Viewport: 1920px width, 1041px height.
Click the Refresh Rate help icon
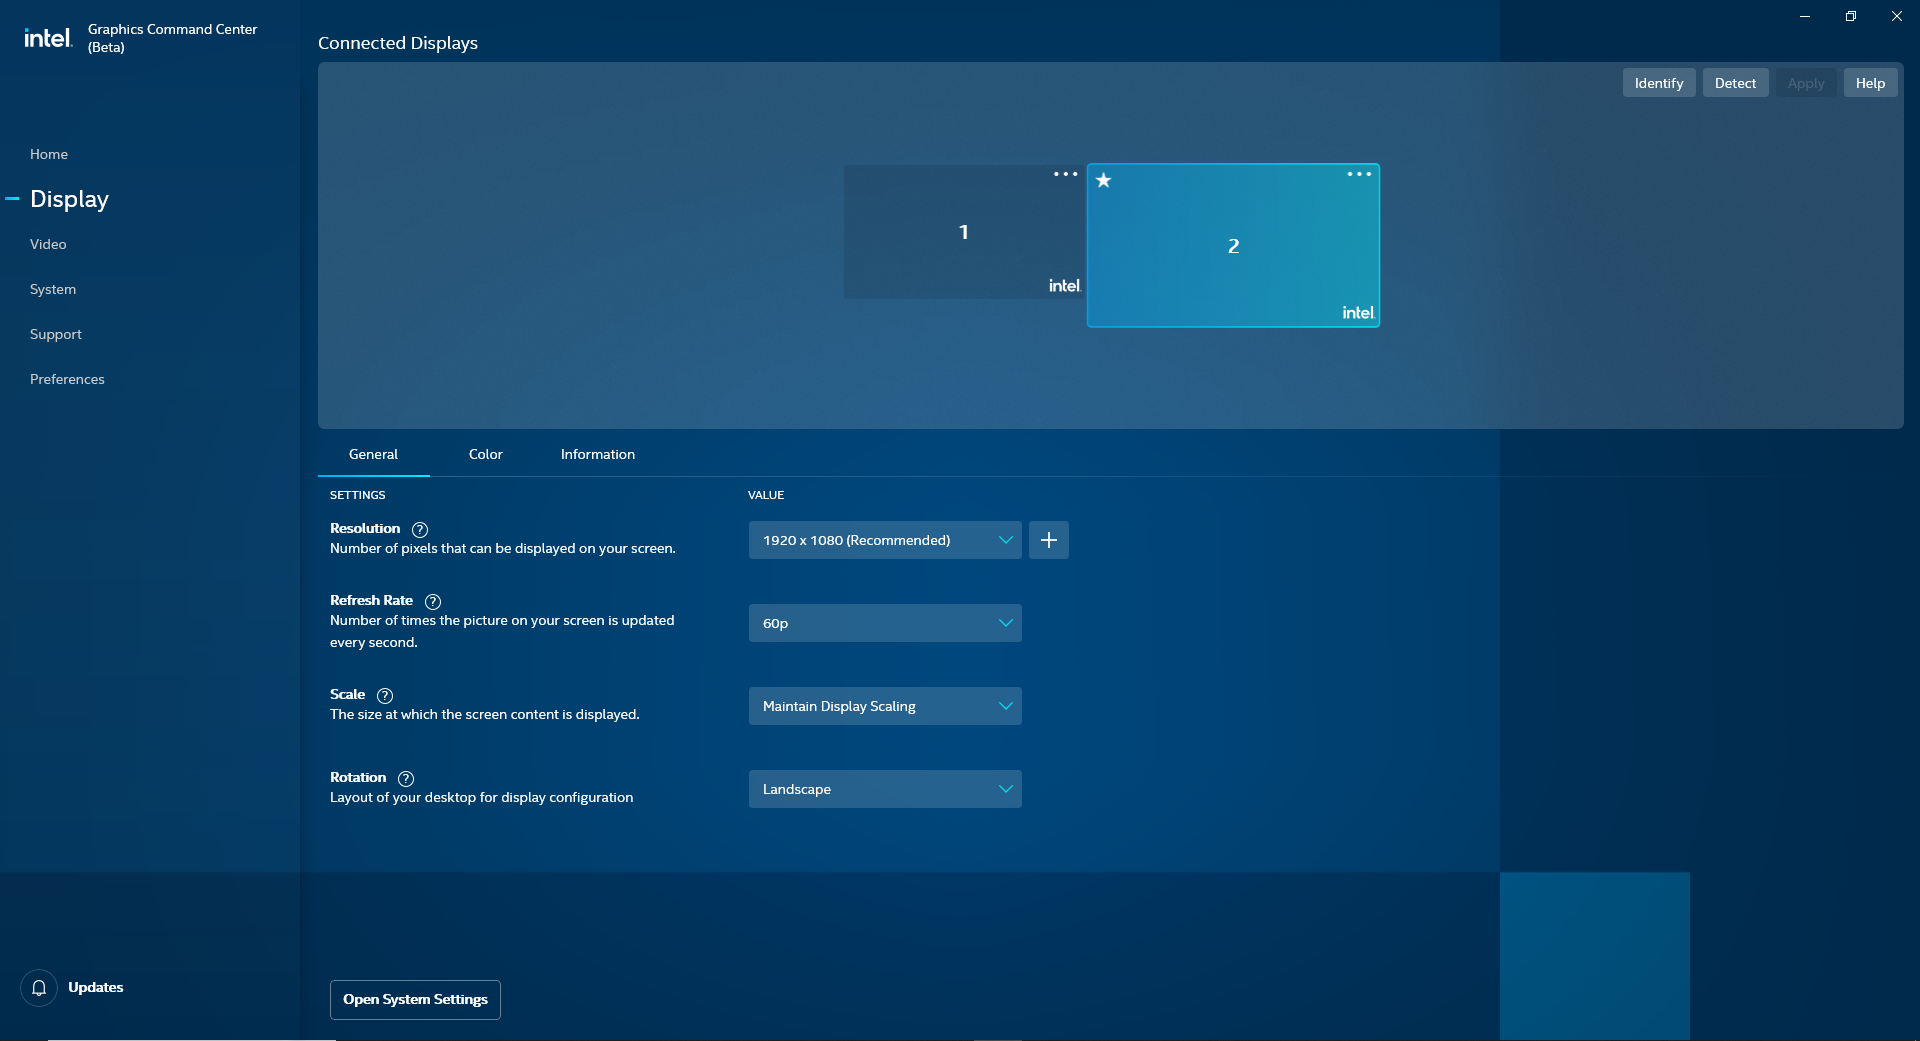(x=433, y=602)
